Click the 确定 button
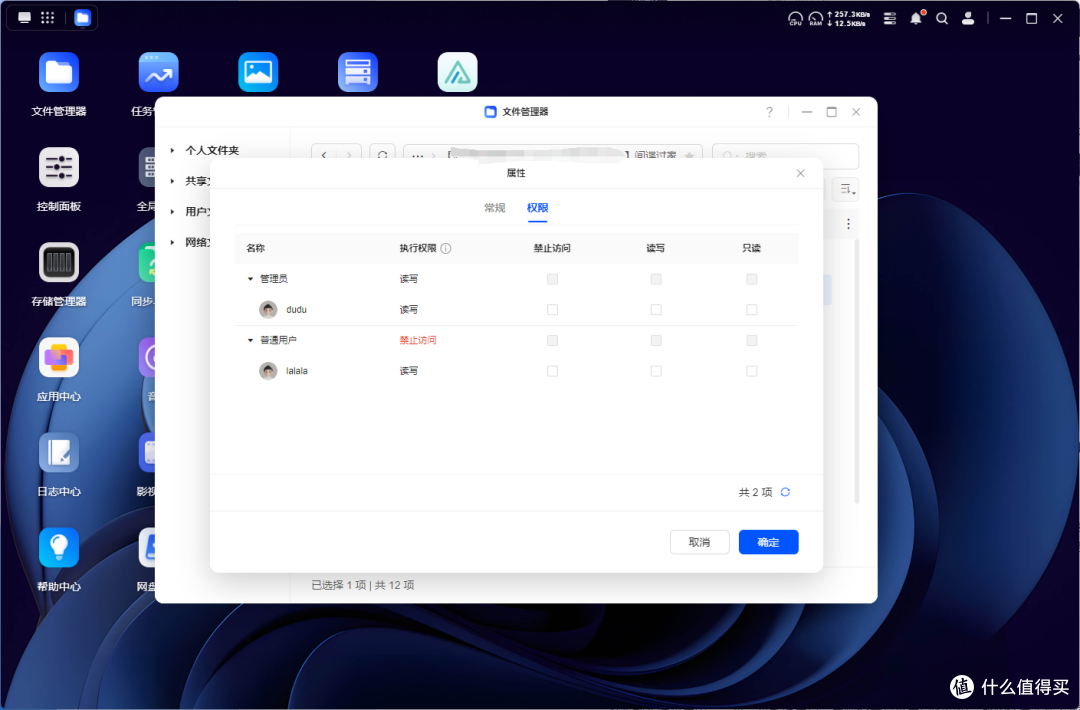The width and height of the screenshot is (1080, 710). click(769, 542)
